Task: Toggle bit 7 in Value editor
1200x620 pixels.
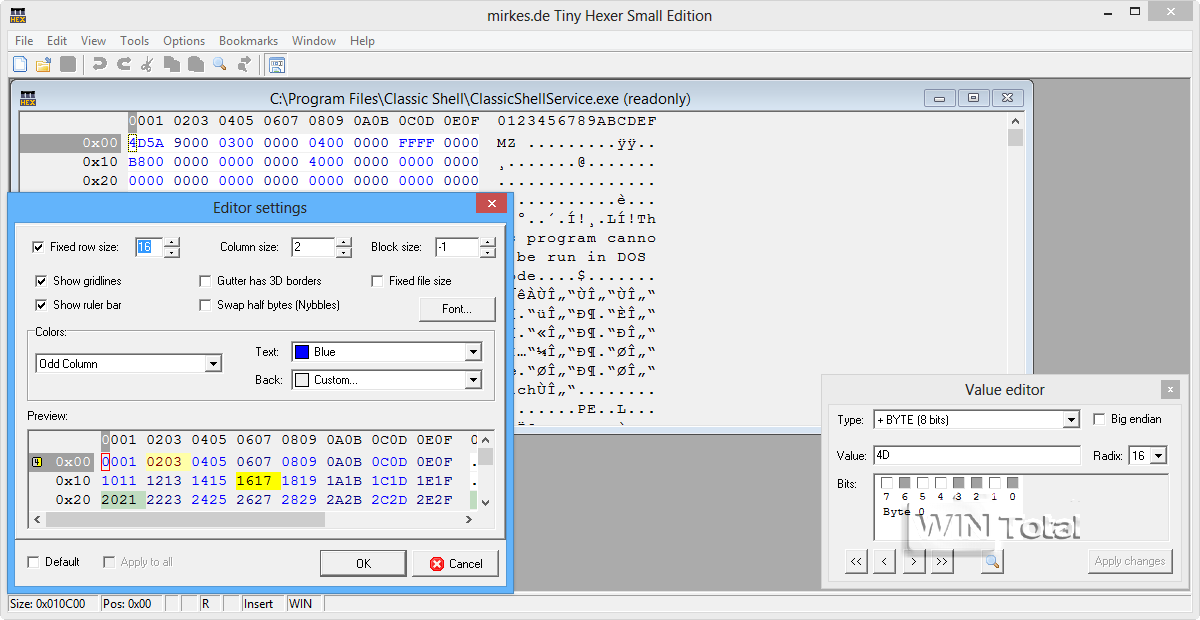Action: pyautogui.click(x=887, y=483)
